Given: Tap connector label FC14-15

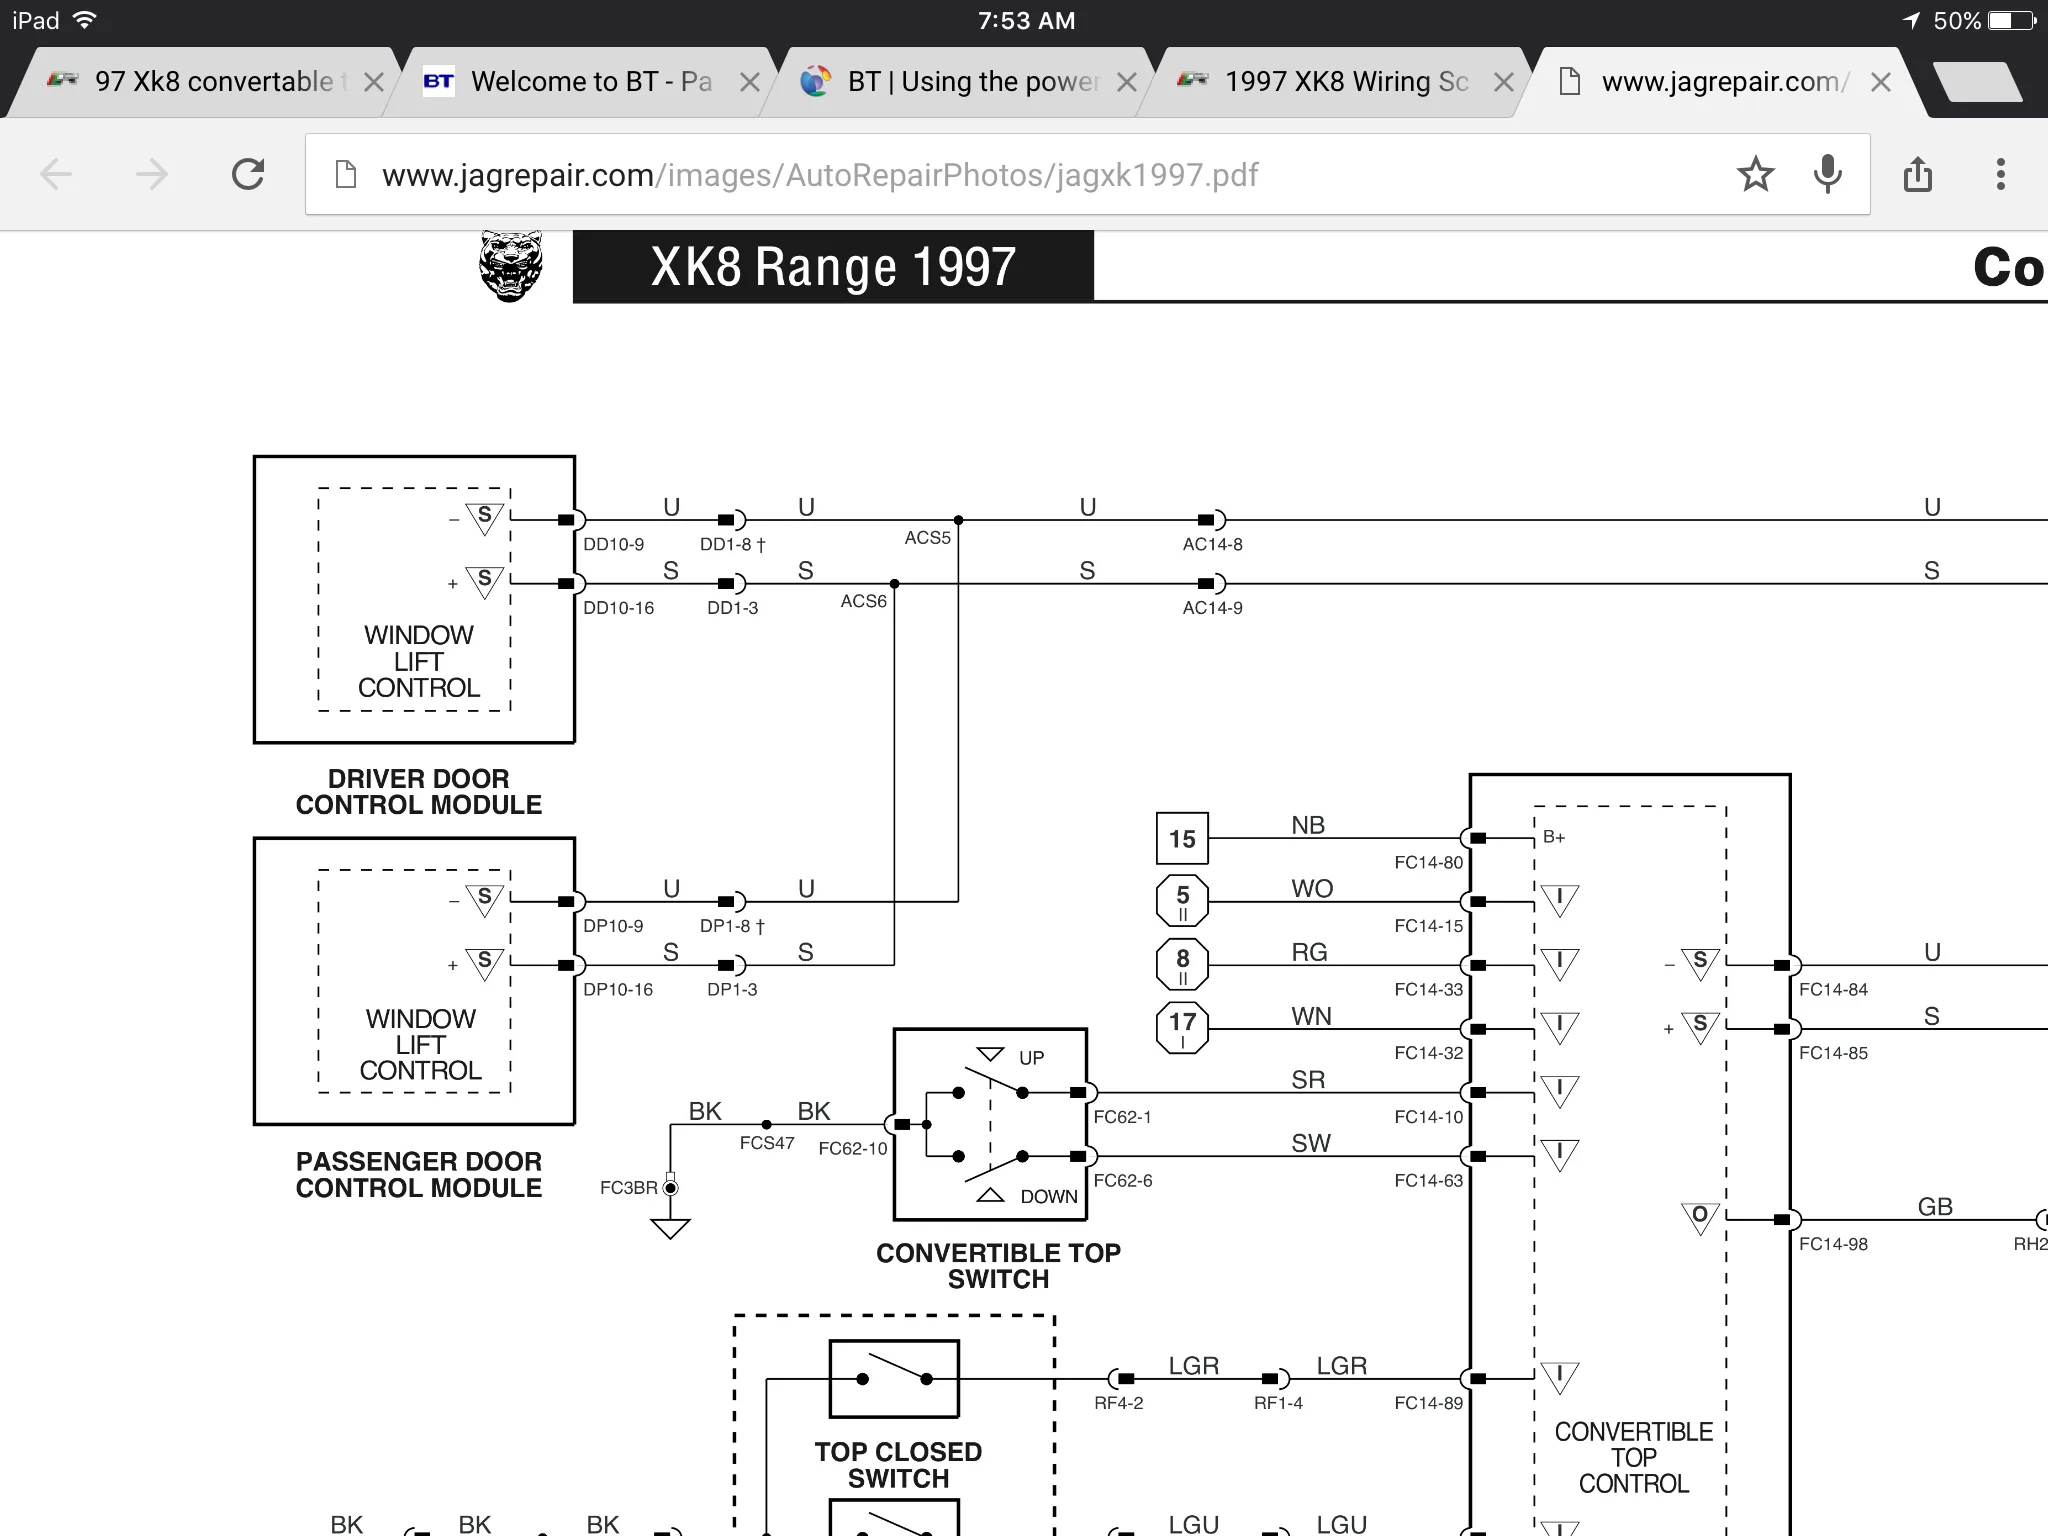Looking at the screenshot, I should click(1428, 926).
